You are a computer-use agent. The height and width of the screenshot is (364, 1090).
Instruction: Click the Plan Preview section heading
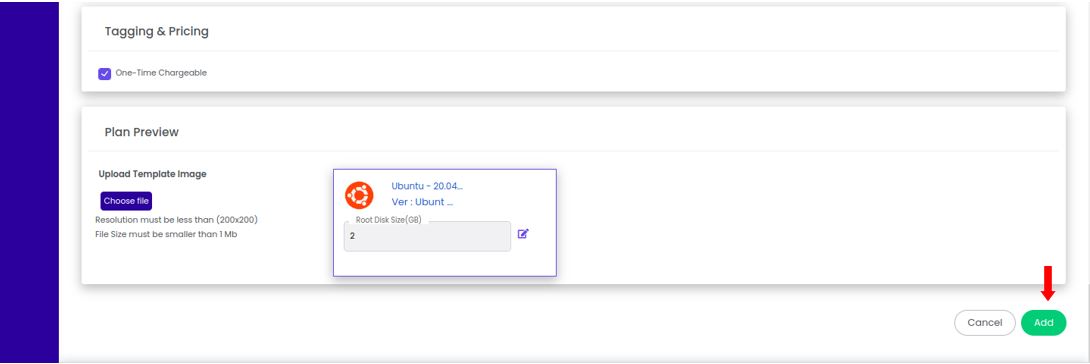[142, 132]
